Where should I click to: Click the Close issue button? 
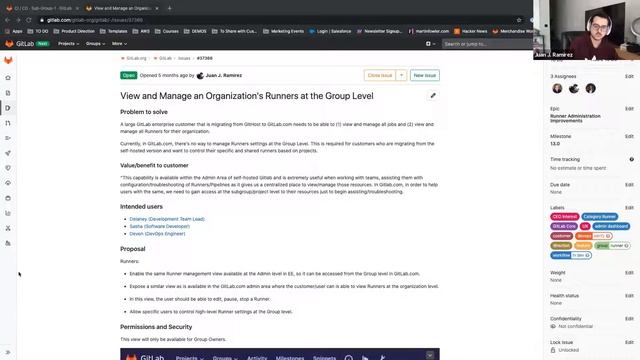(x=380, y=75)
